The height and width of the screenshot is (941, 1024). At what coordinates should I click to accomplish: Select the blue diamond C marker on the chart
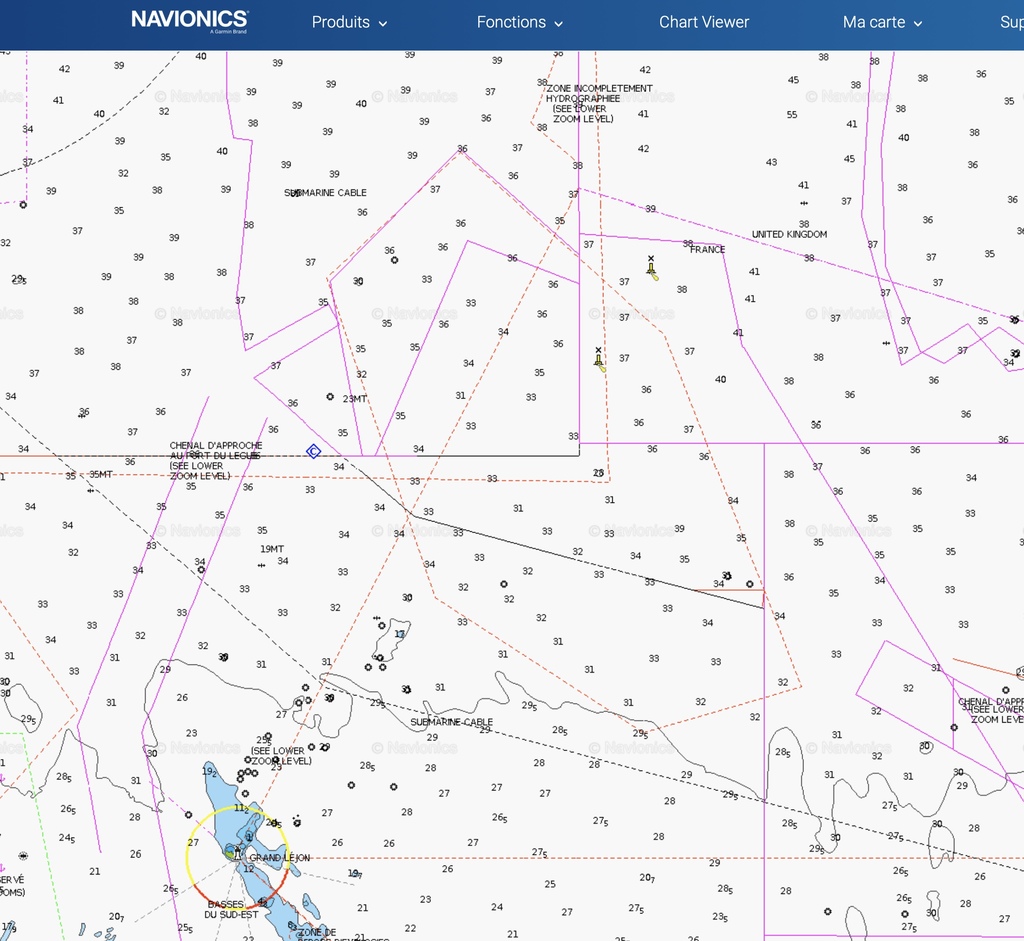pyautogui.click(x=313, y=451)
